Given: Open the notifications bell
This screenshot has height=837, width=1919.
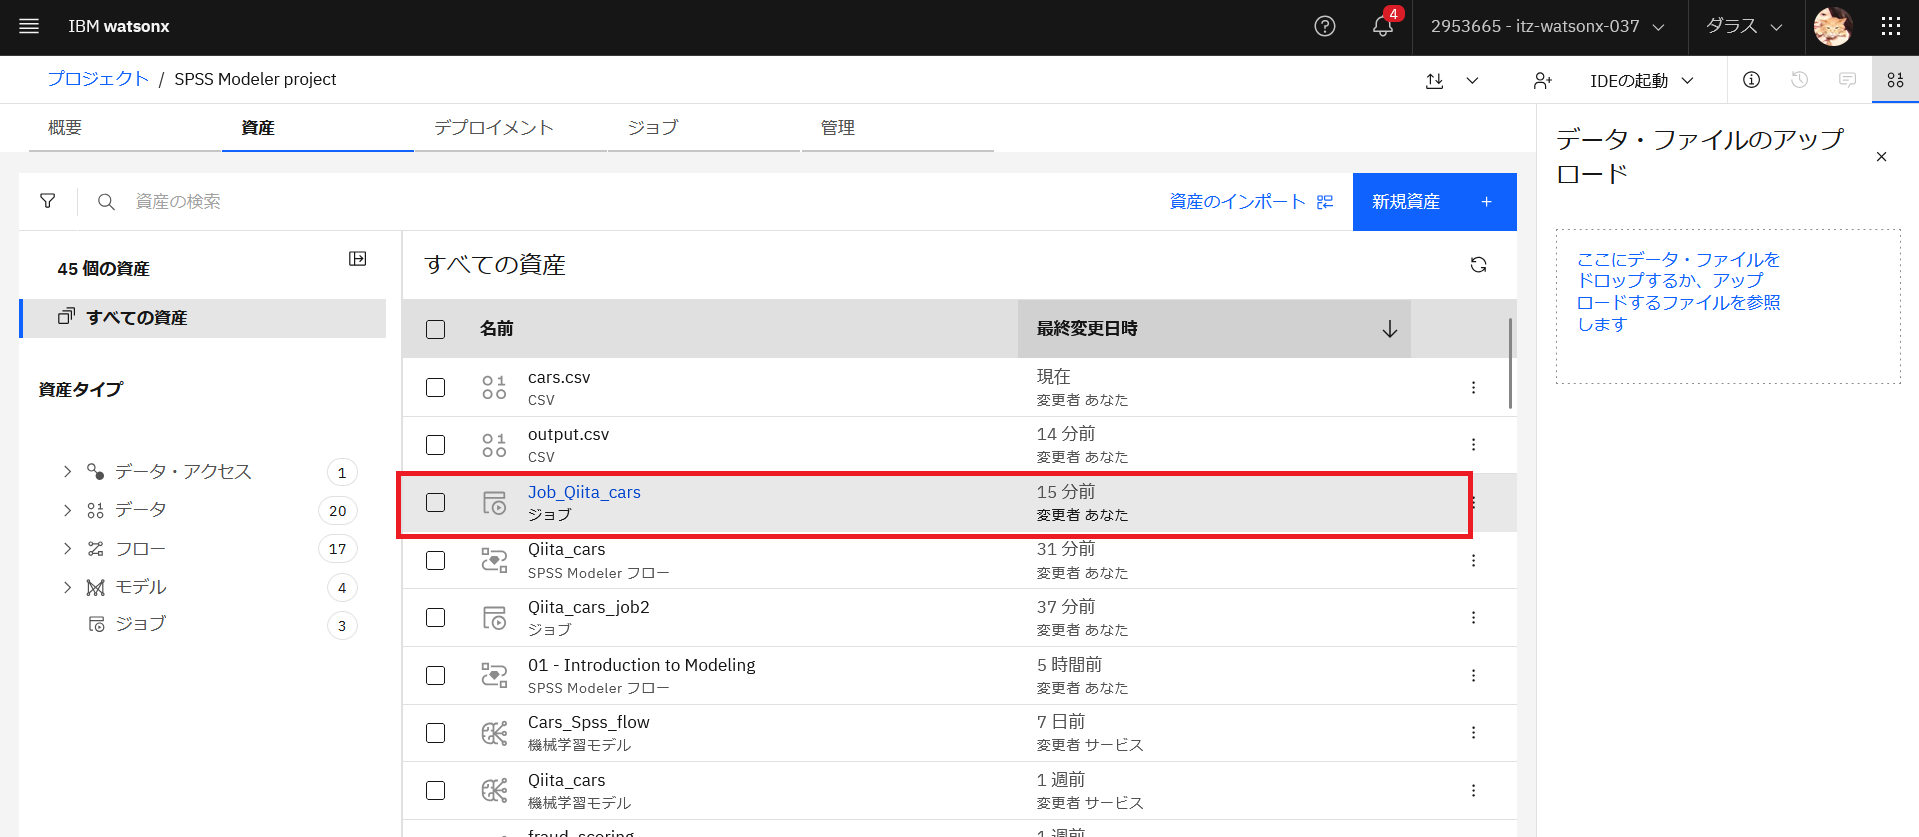Looking at the screenshot, I should pyautogui.click(x=1383, y=27).
